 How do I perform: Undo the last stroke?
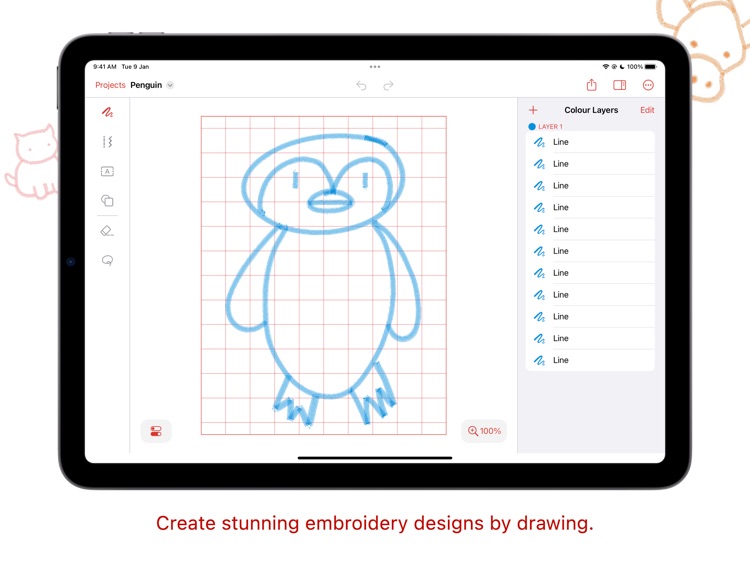361,85
